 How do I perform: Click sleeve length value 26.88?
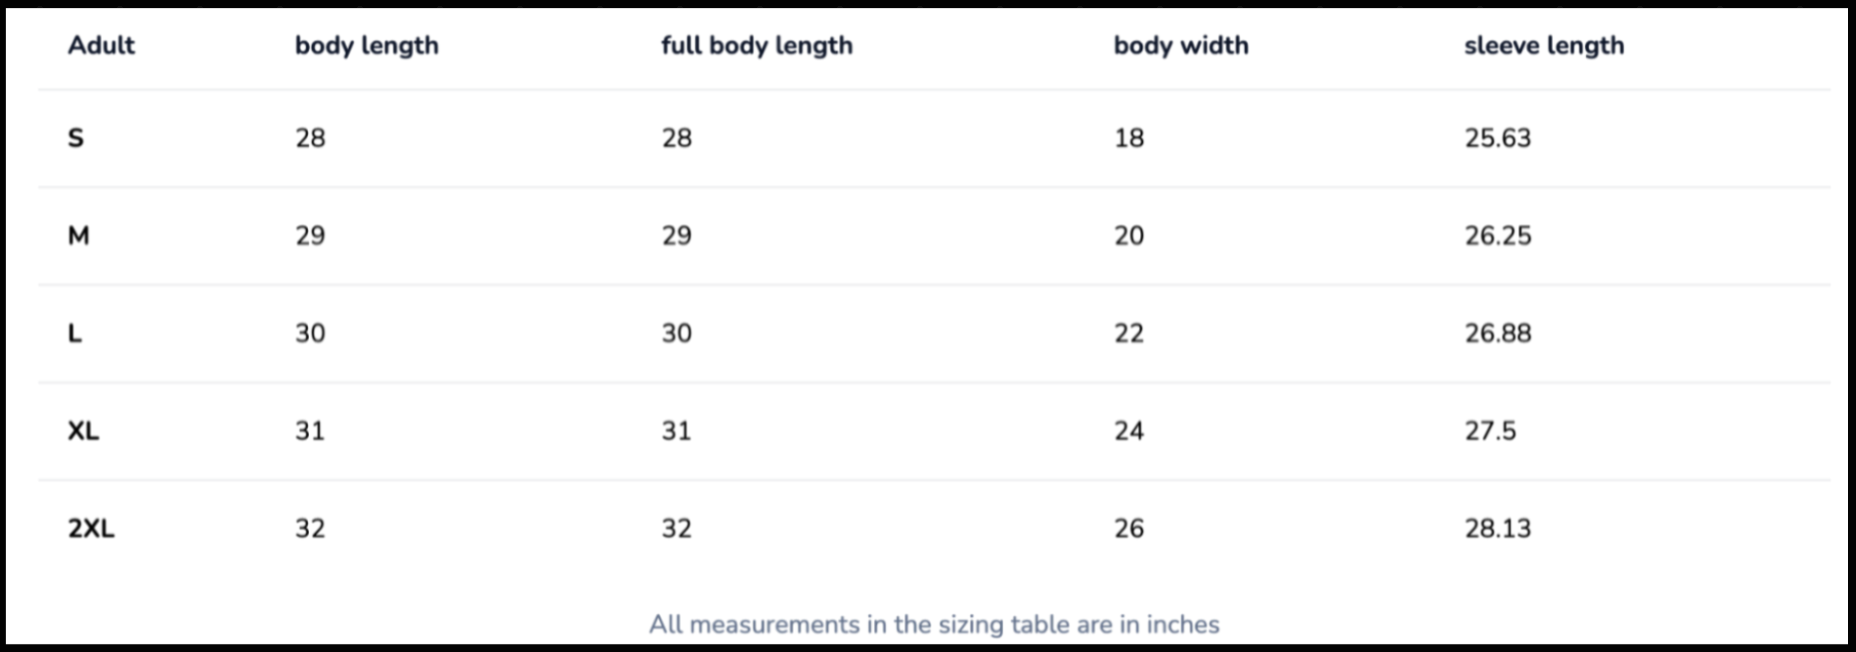(x=1497, y=333)
